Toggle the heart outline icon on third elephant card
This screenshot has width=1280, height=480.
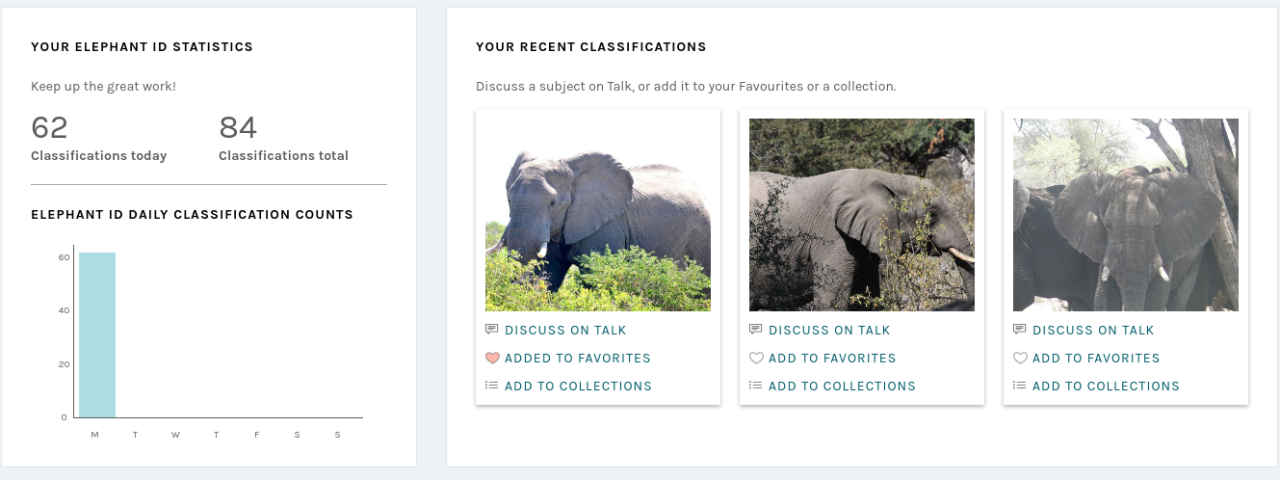click(x=1019, y=358)
